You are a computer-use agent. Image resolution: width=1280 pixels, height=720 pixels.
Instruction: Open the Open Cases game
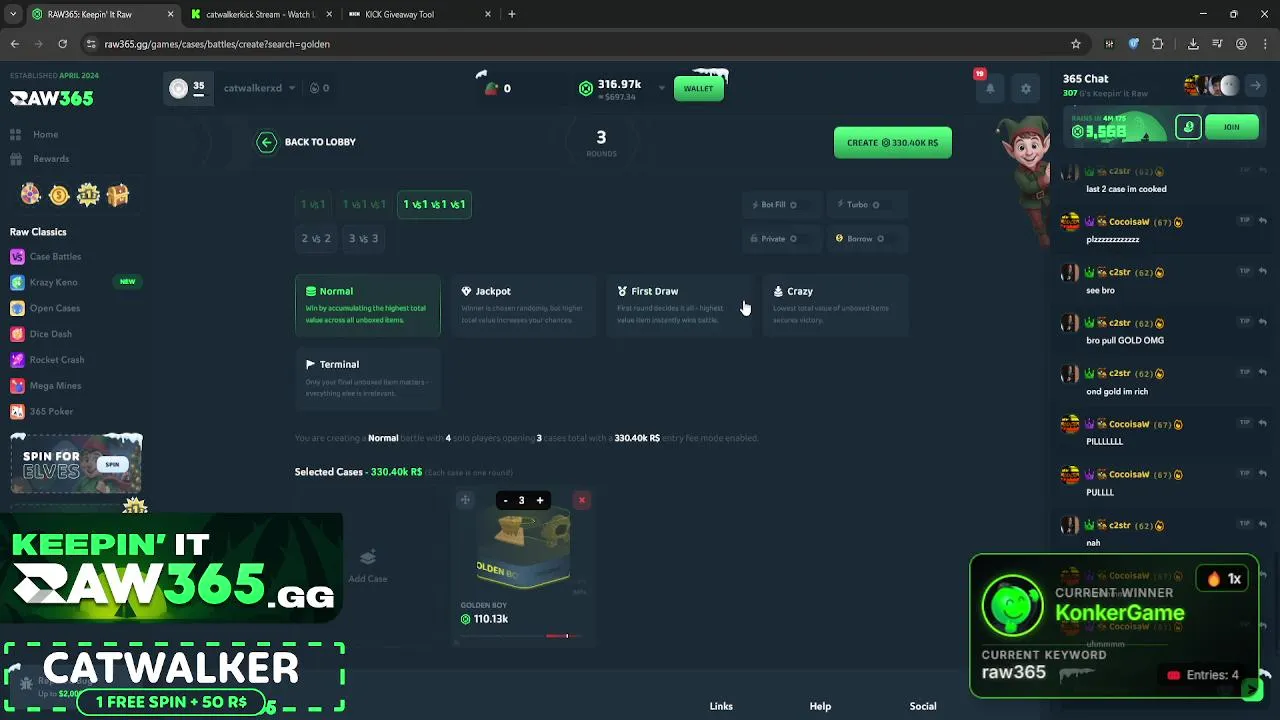point(54,308)
